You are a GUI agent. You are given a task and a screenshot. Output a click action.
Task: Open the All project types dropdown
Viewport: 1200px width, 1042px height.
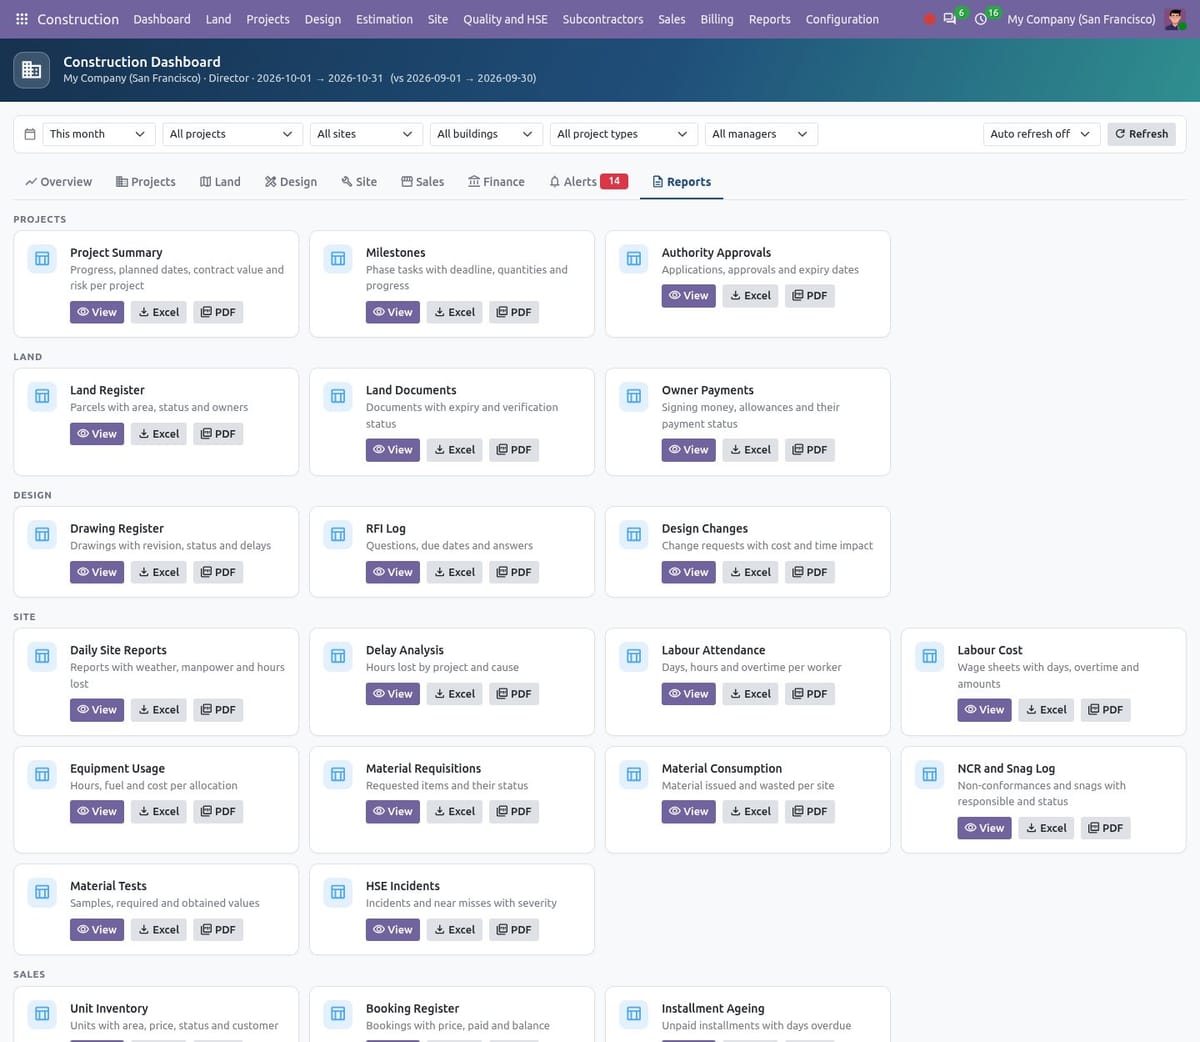tap(624, 134)
